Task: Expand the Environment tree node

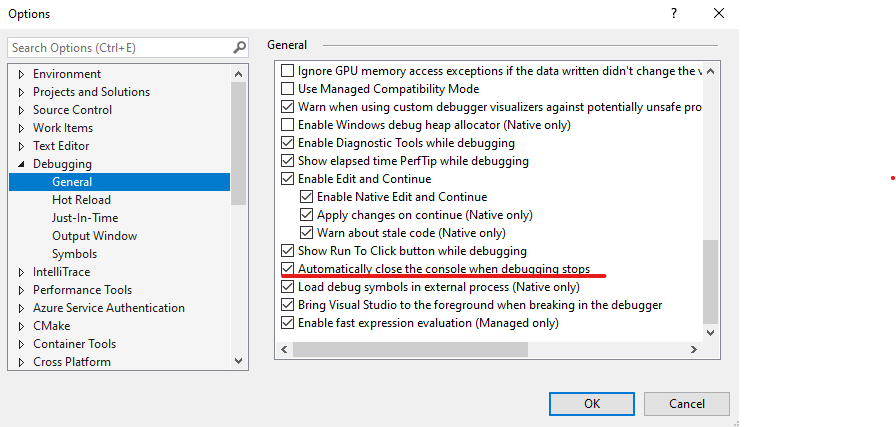Action: (22, 74)
